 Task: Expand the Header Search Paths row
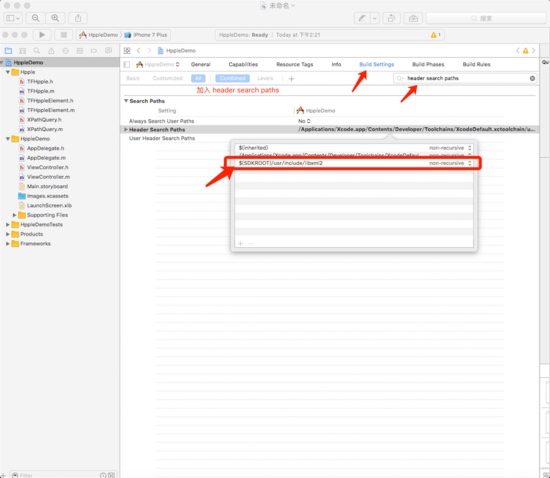click(x=126, y=129)
